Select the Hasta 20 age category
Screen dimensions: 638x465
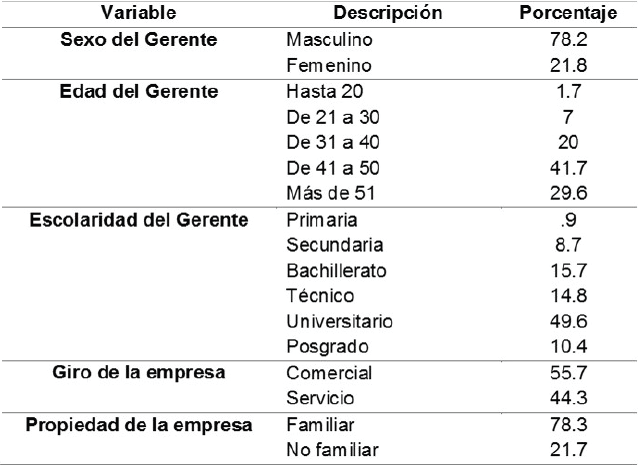point(318,93)
